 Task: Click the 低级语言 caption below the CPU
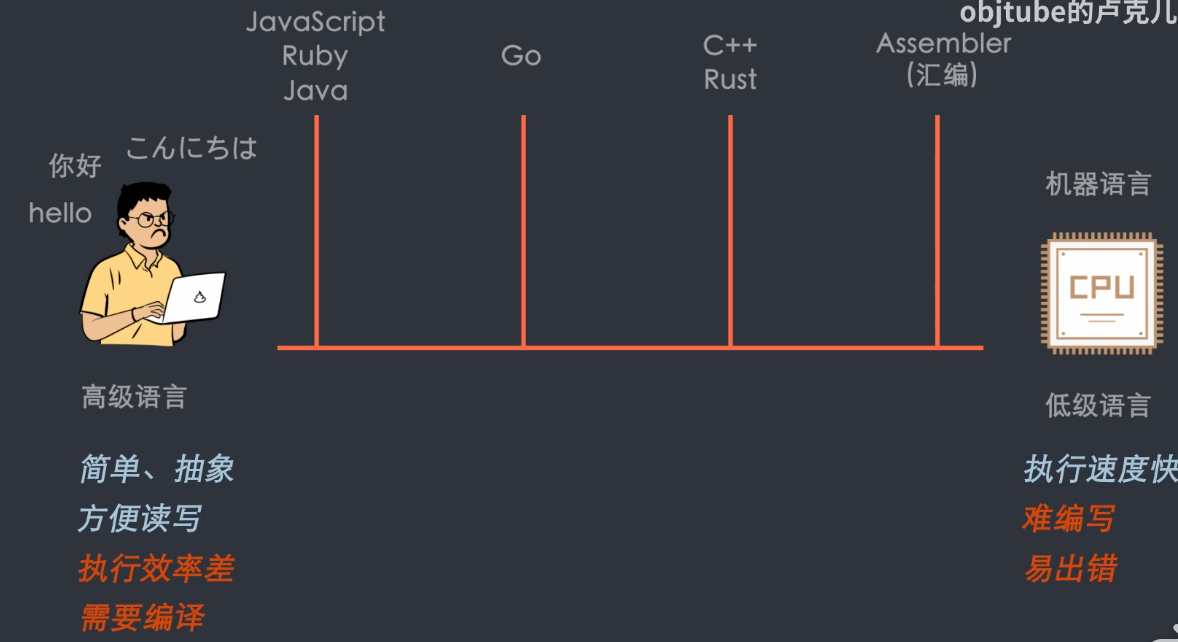coord(1098,406)
